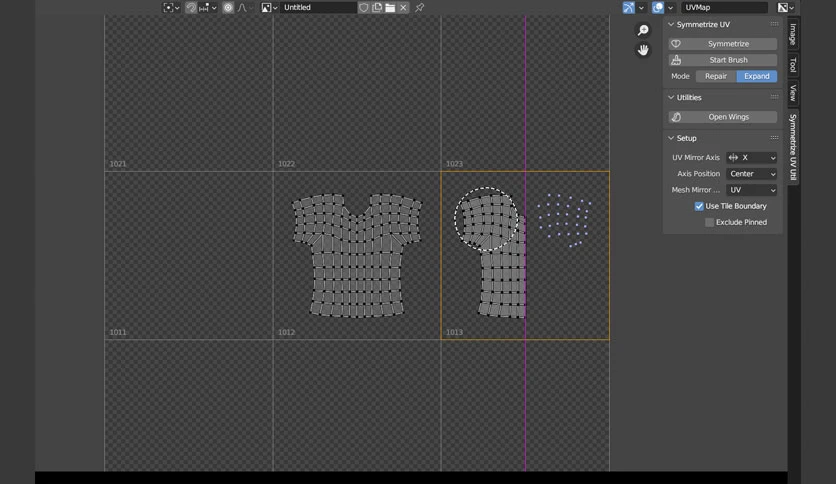Set mode to Expand
Viewport: 836px width, 484px height.
tap(757, 76)
